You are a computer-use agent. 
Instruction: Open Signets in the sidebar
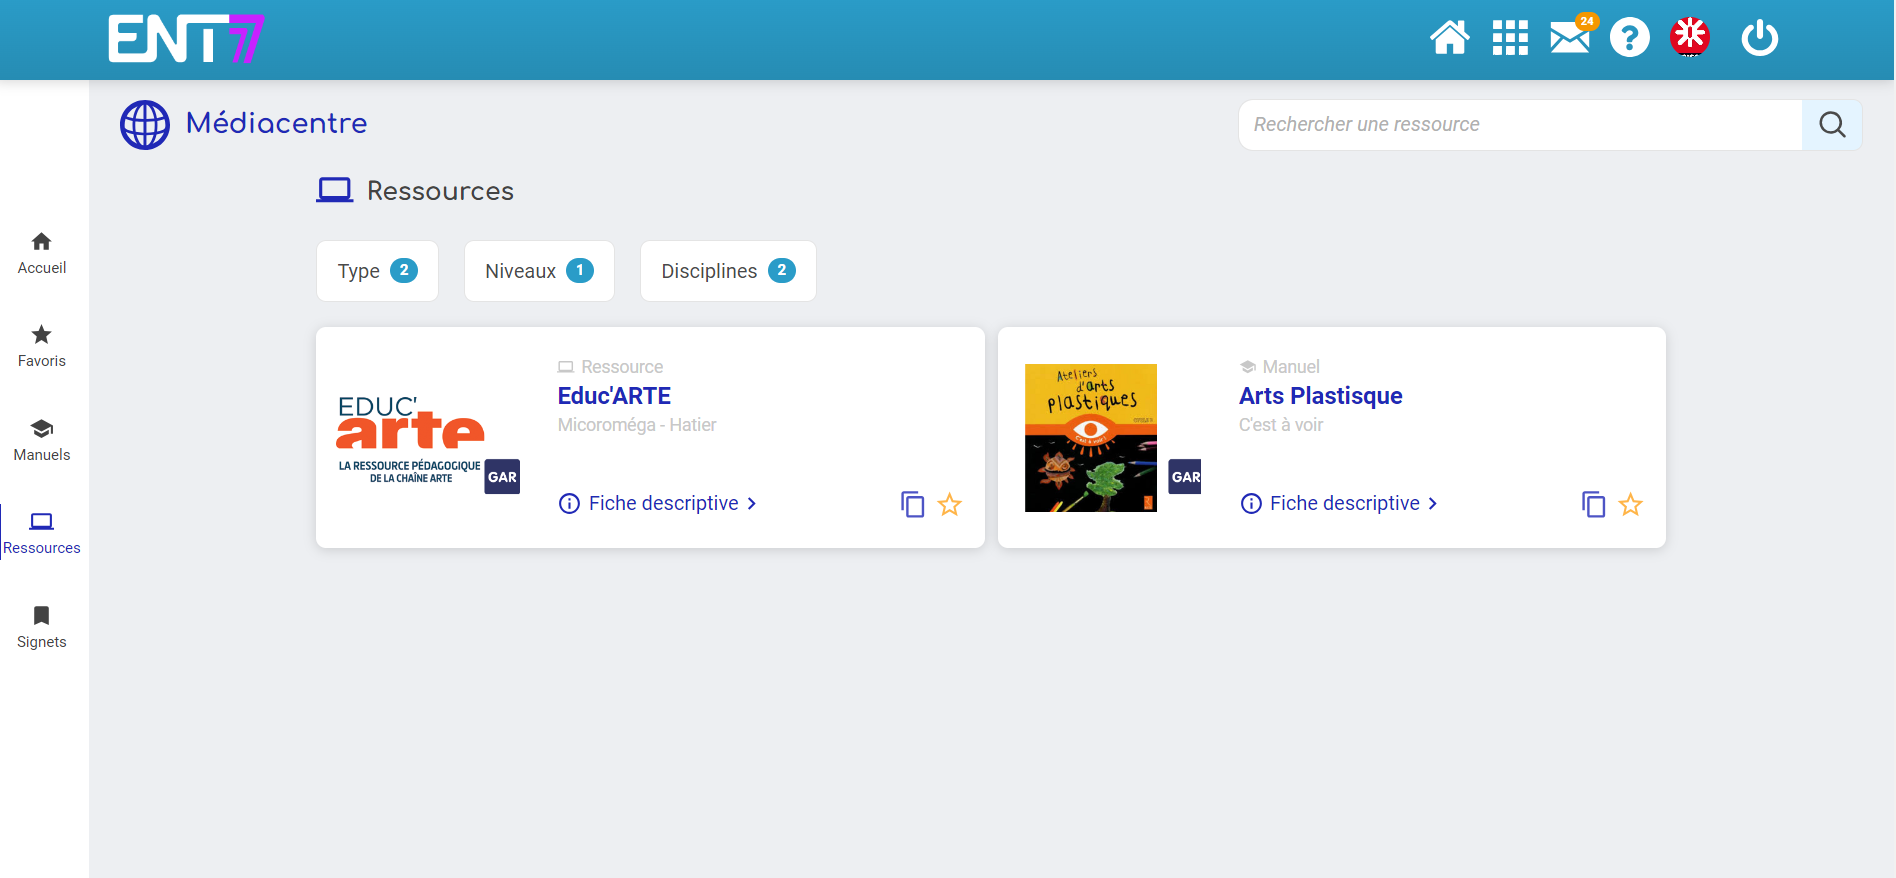(42, 627)
